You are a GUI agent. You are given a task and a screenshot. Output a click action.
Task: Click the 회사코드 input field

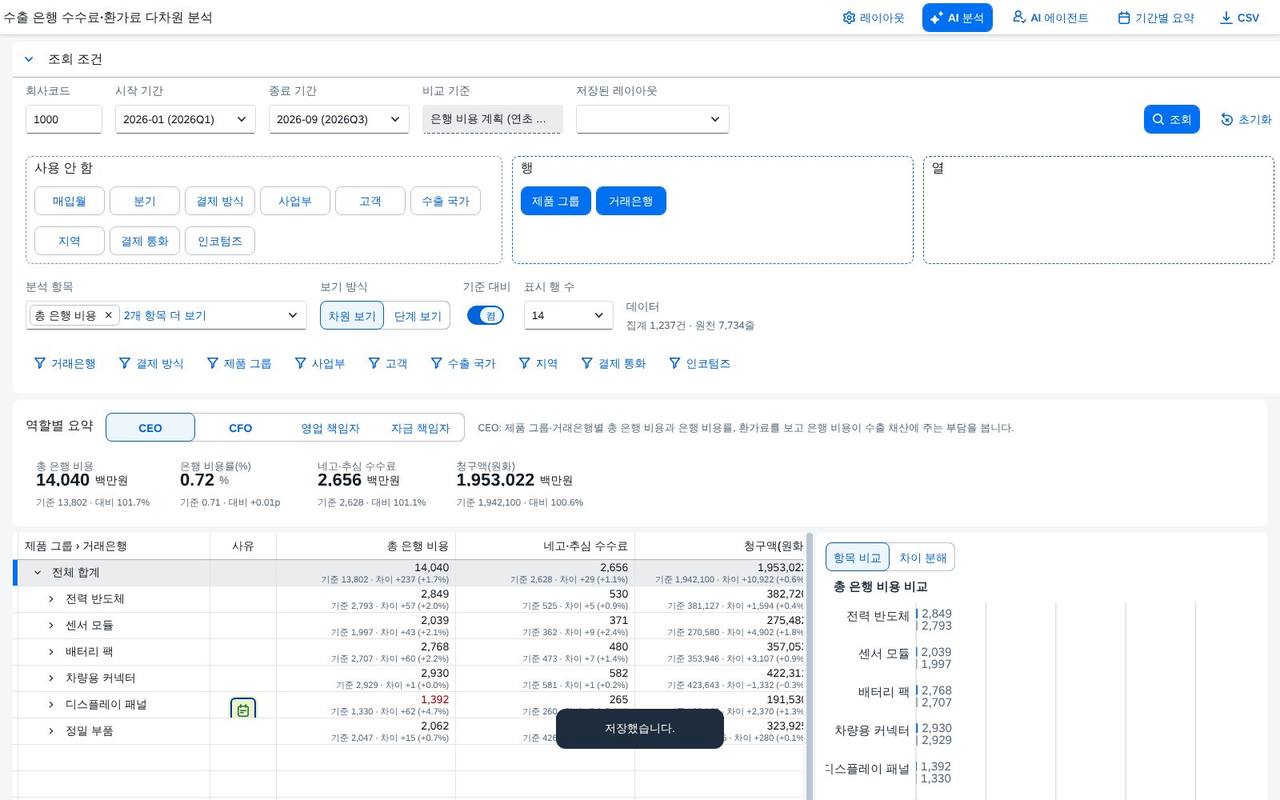(64, 119)
